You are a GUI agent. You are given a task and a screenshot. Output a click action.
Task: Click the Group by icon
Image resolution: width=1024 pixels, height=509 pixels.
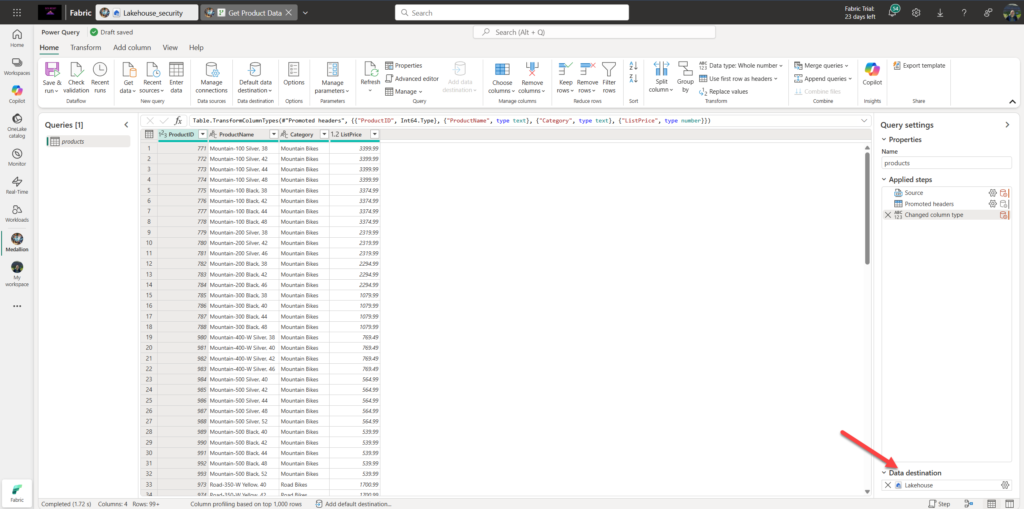tap(685, 70)
